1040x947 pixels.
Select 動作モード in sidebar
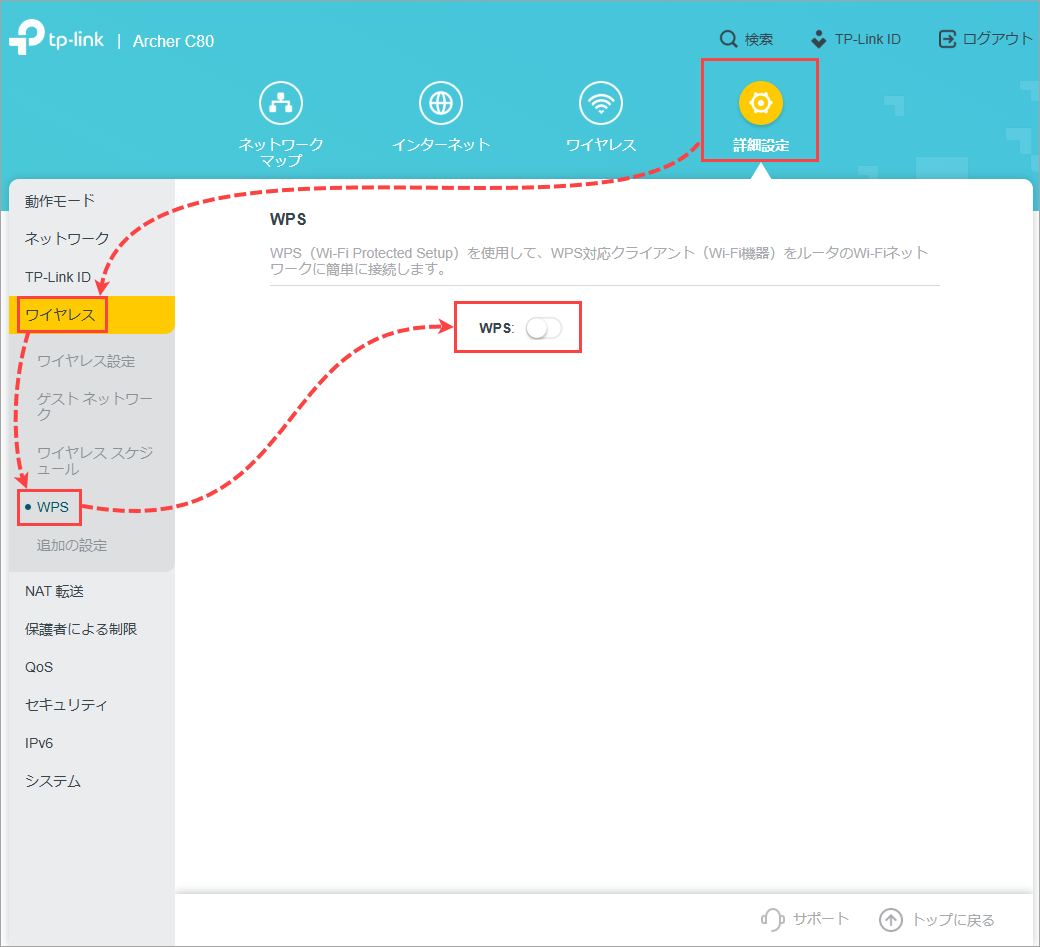click(x=60, y=200)
